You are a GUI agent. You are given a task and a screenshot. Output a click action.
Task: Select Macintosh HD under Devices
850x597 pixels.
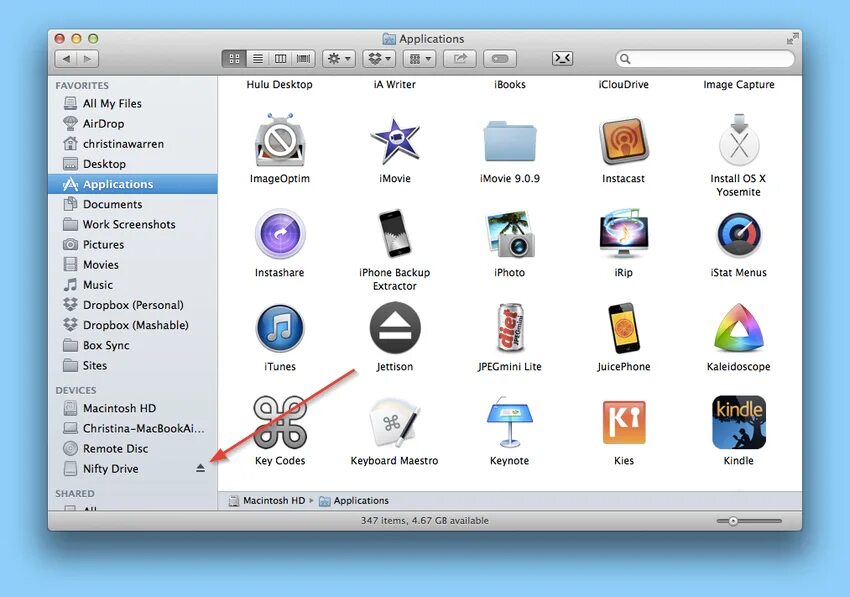[132, 408]
